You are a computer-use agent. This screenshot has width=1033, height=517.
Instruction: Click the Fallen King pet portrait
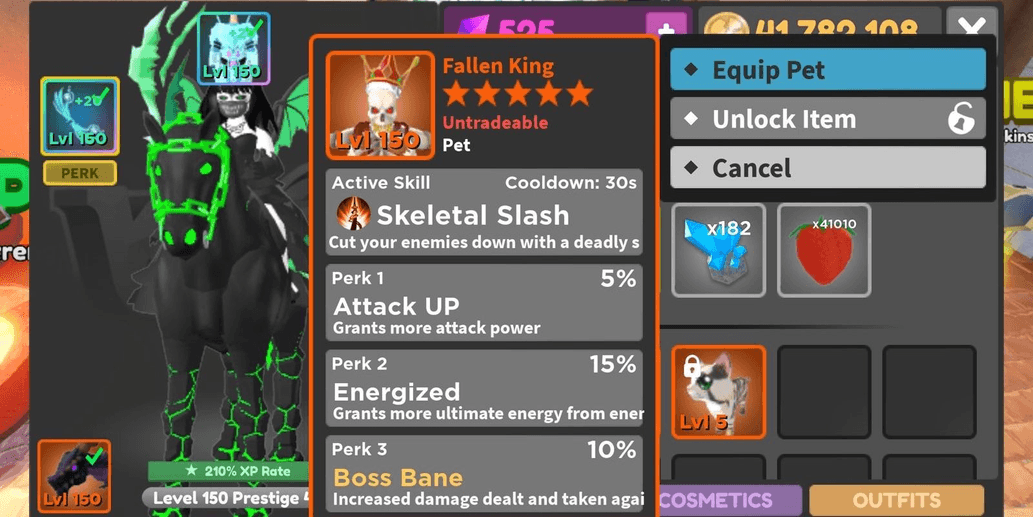[x=380, y=105]
